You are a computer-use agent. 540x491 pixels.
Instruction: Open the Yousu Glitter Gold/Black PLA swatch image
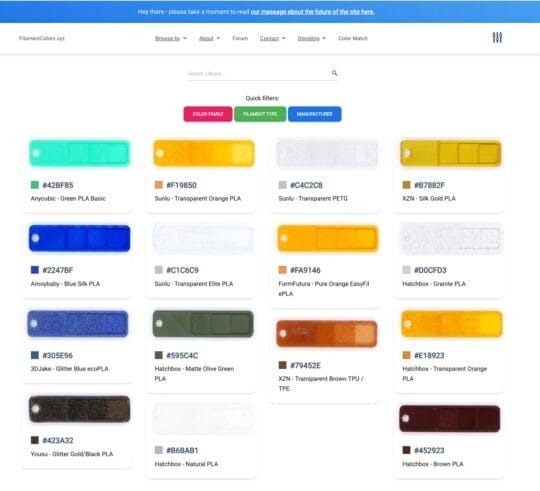[80, 409]
